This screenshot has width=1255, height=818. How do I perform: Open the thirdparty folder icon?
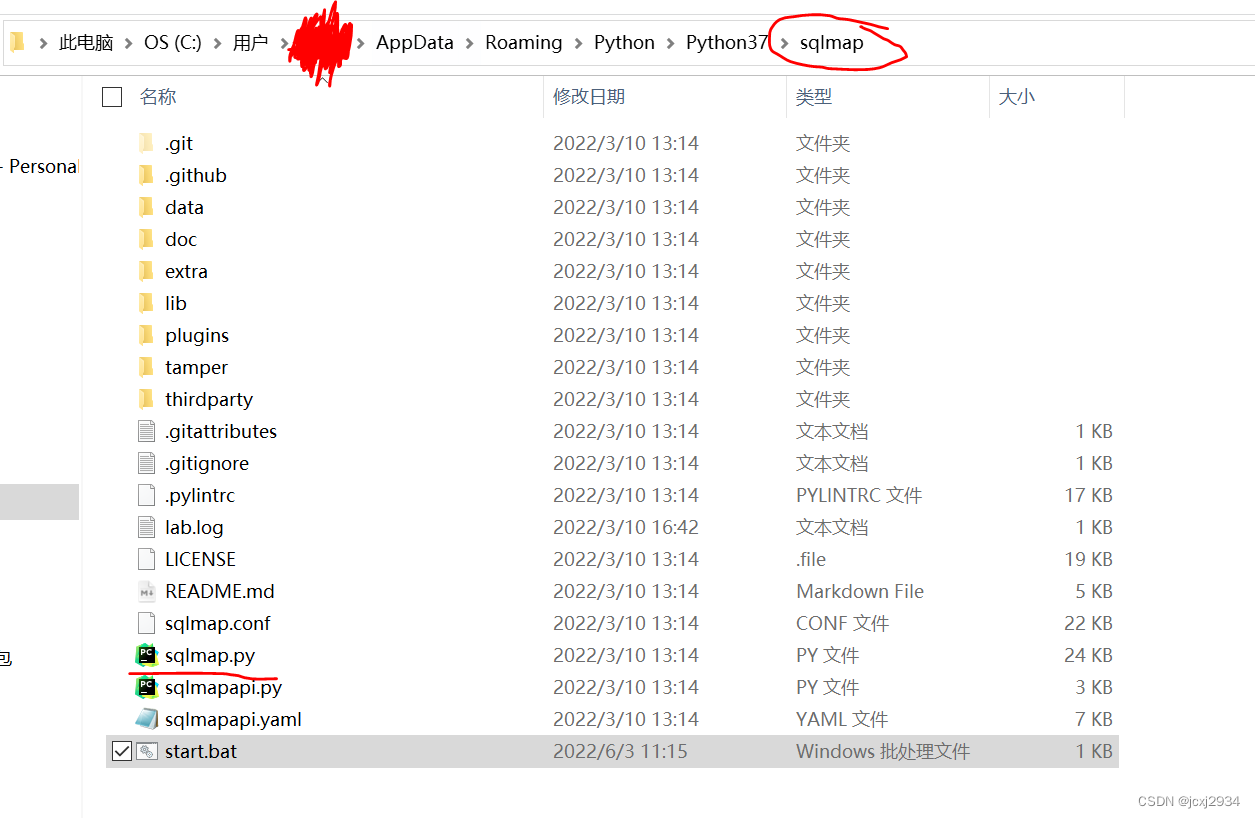(x=146, y=399)
